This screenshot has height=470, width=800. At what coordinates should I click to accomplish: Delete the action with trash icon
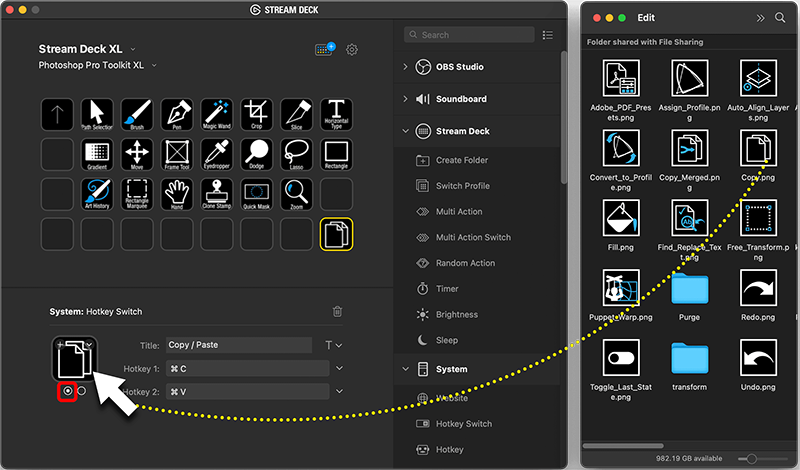click(x=337, y=311)
